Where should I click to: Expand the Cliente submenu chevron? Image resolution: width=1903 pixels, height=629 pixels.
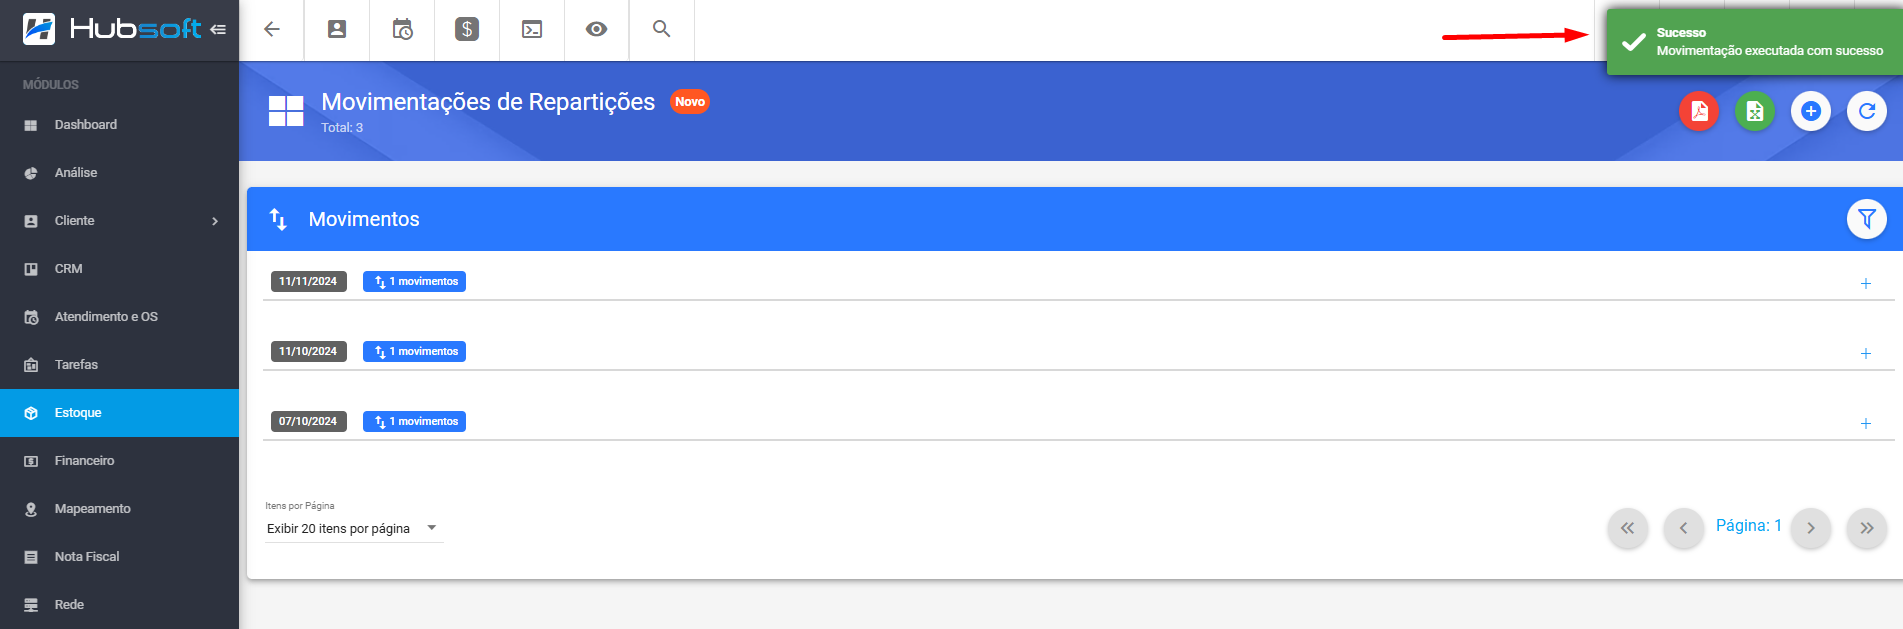(215, 221)
